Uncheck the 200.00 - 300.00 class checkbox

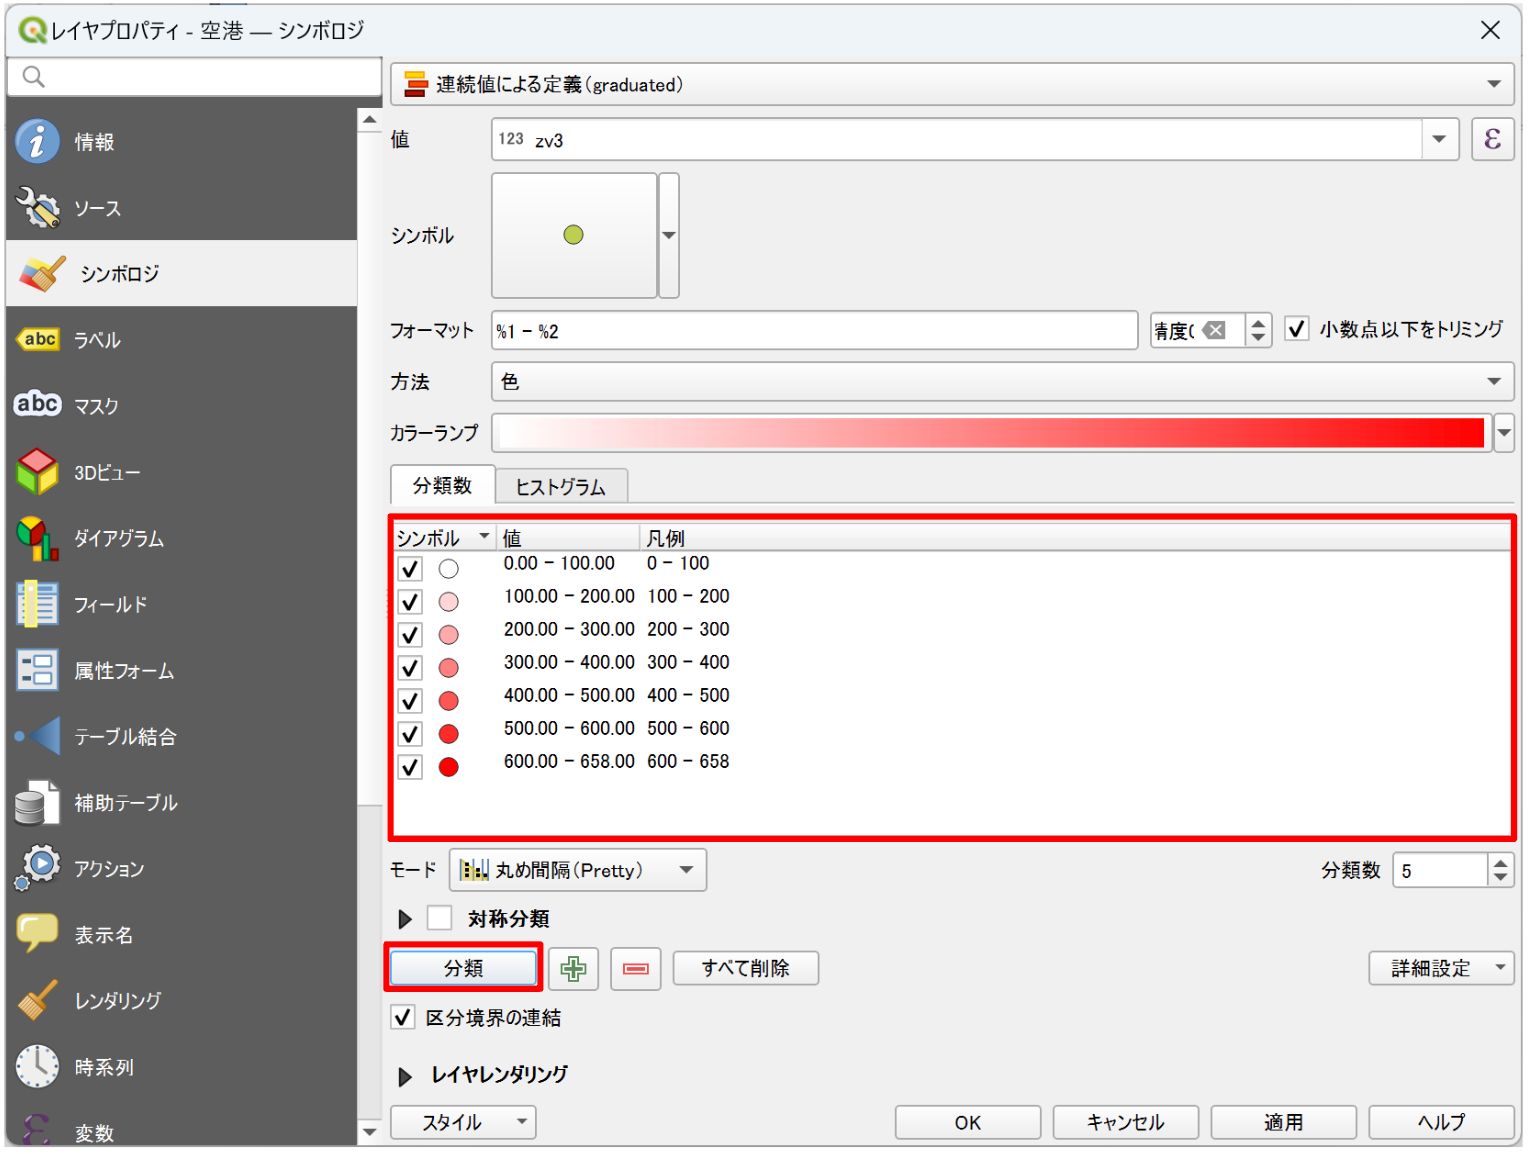(410, 635)
